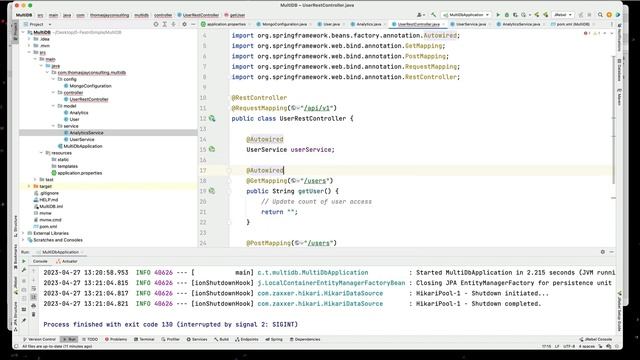640x360 pixels.
Task: Expand External Libraries node
Action: [23, 233]
